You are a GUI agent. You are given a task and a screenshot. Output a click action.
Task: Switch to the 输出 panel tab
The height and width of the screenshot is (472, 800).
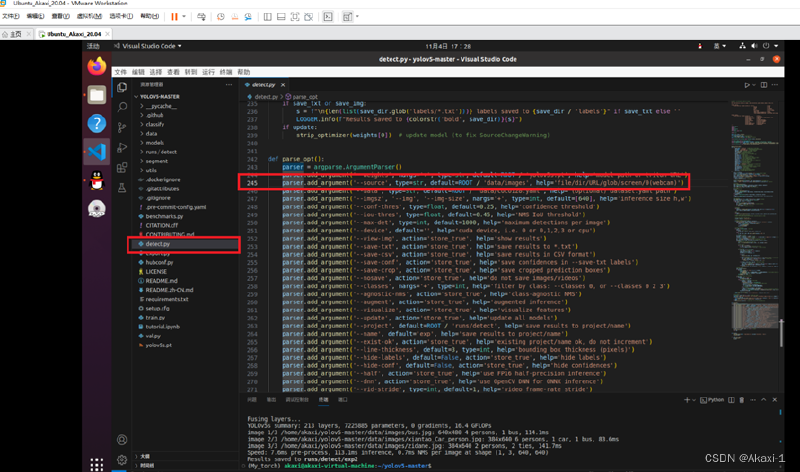(271, 400)
